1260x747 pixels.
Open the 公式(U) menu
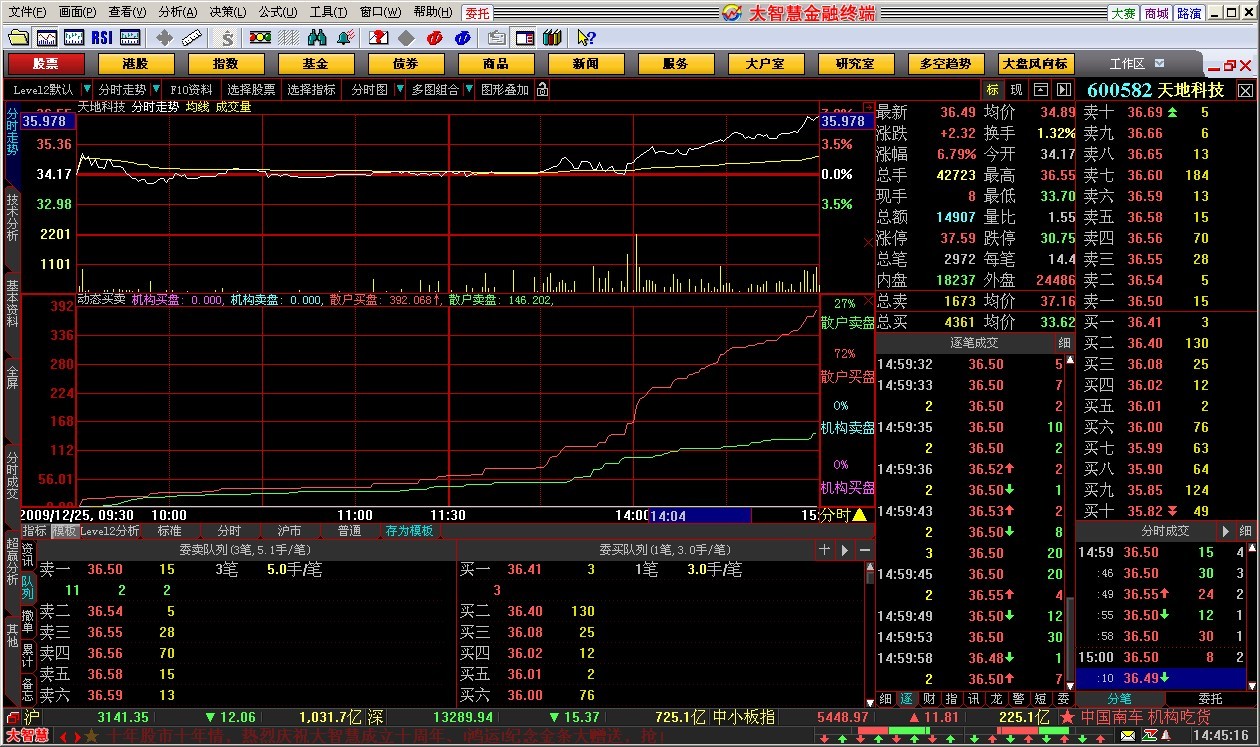(x=278, y=13)
